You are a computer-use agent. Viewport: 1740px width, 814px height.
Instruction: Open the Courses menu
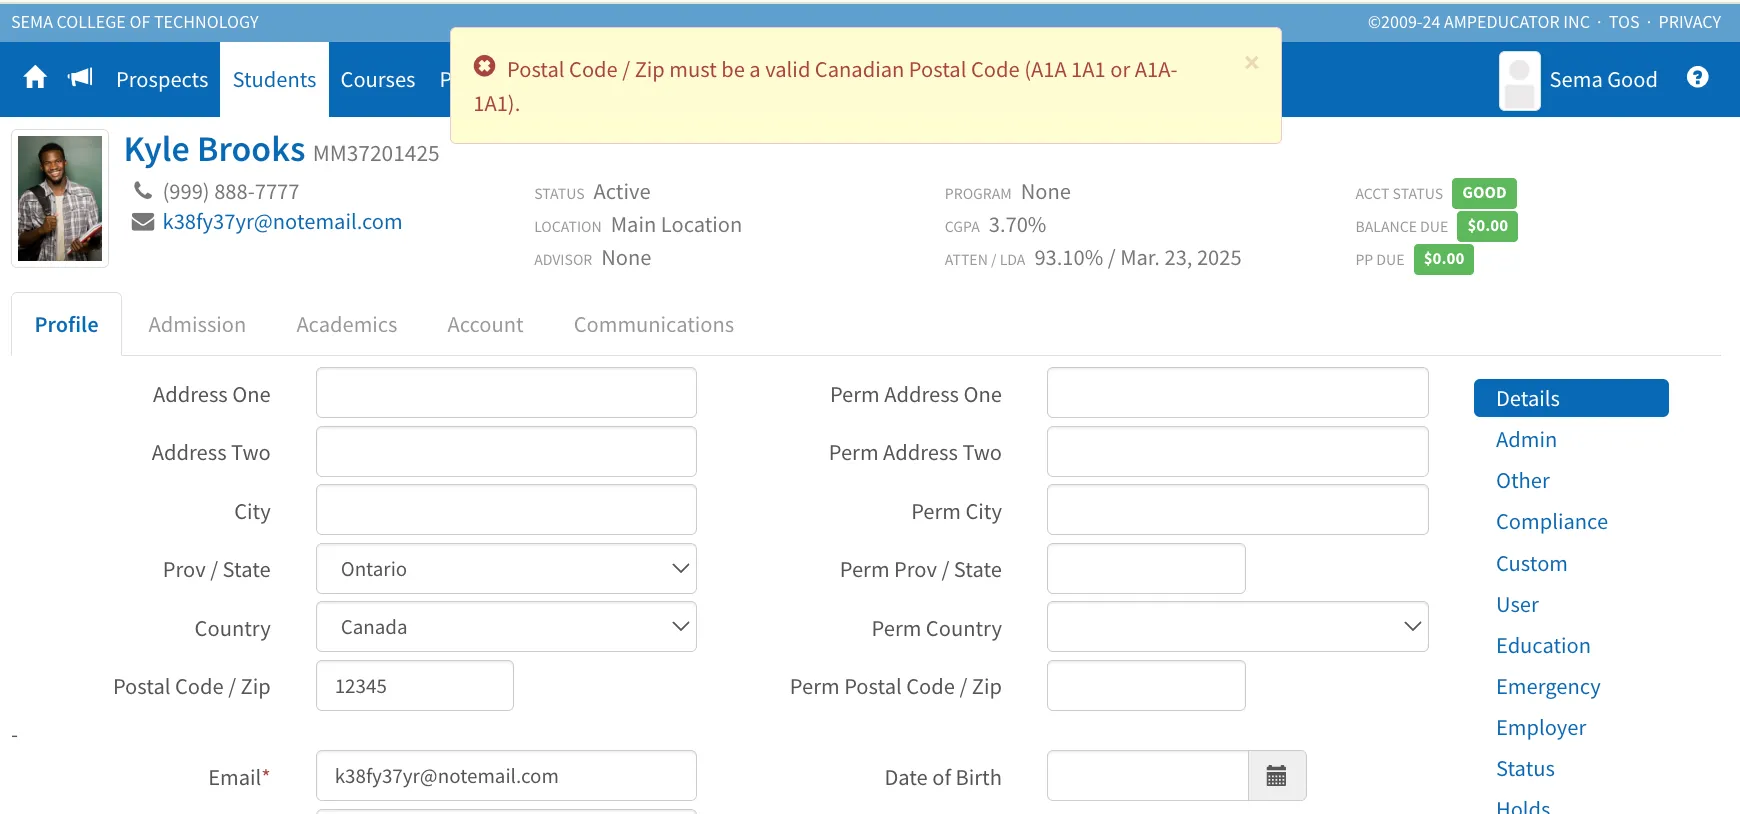click(378, 80)
